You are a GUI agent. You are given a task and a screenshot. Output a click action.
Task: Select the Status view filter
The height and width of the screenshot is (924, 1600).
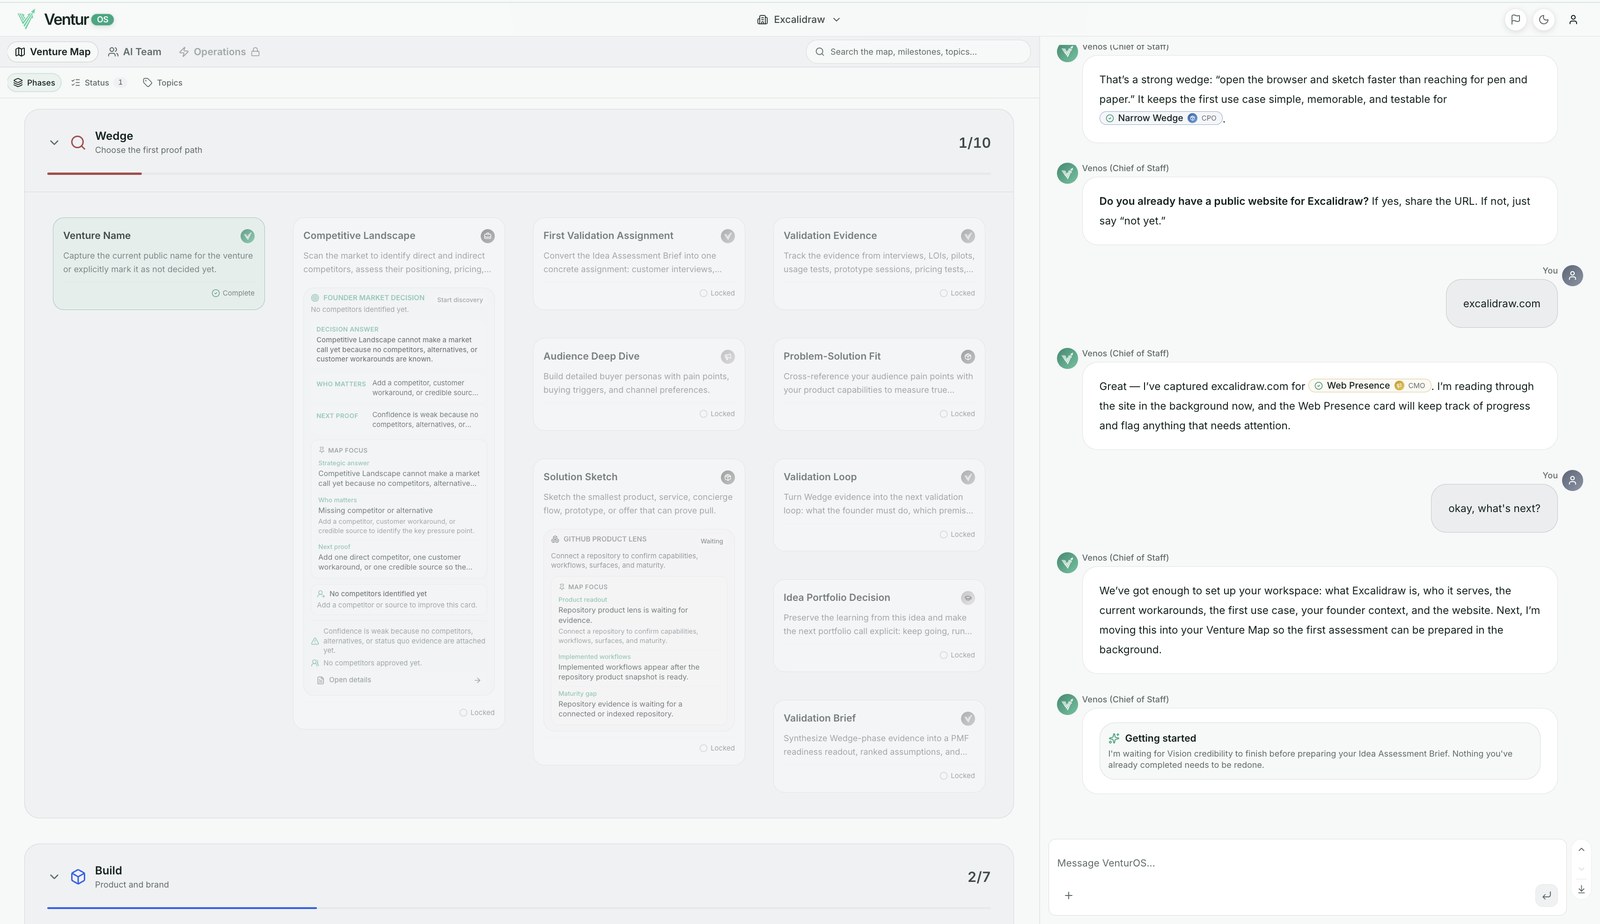(98, 83)
